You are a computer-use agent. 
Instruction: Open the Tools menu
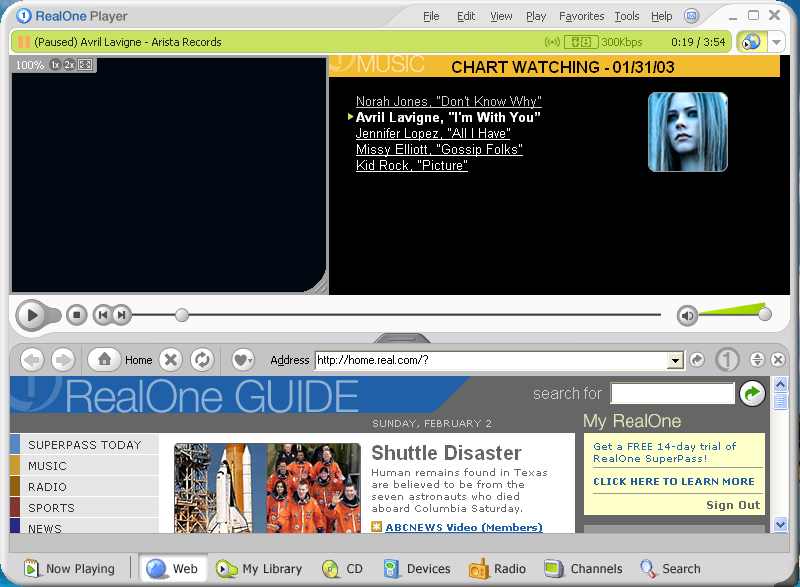(627, 16)
